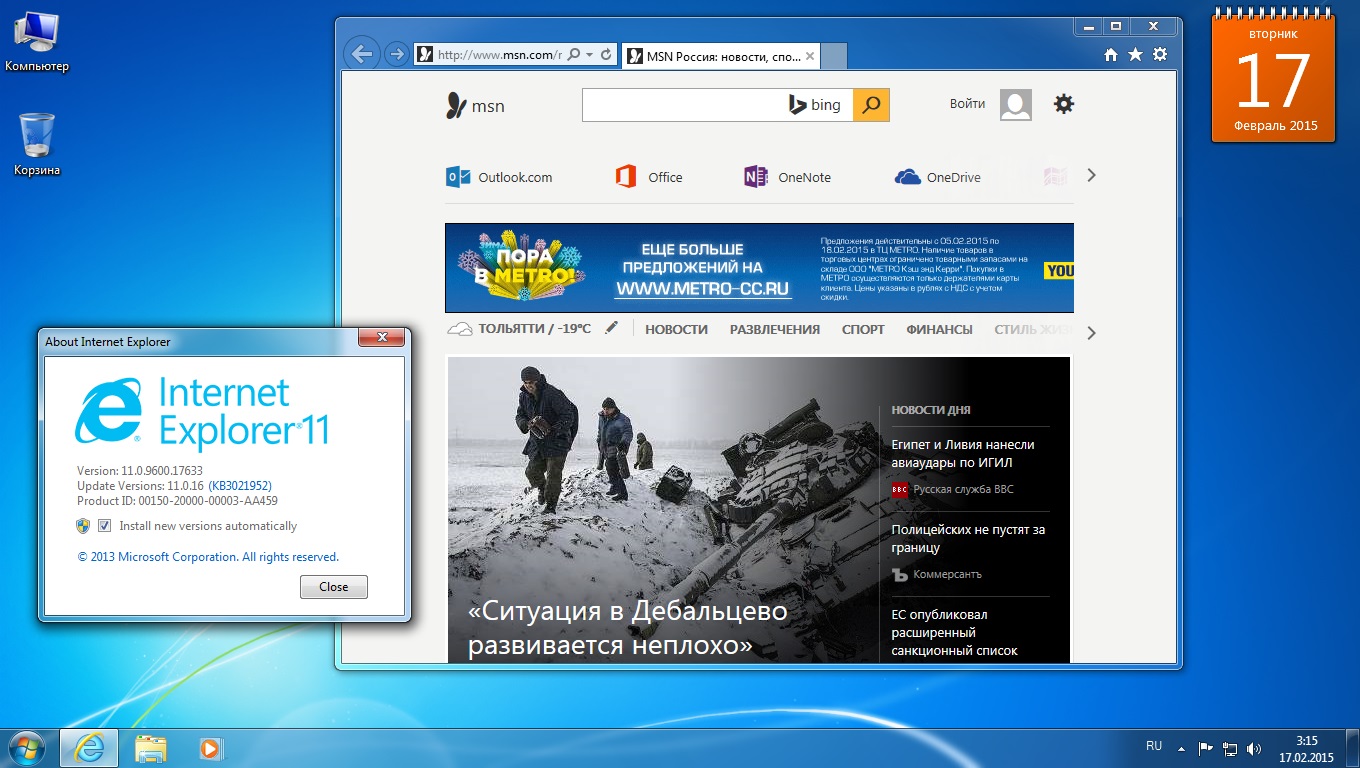
Task: Select the MSN Россия browser tab
Action: [720, 56]
